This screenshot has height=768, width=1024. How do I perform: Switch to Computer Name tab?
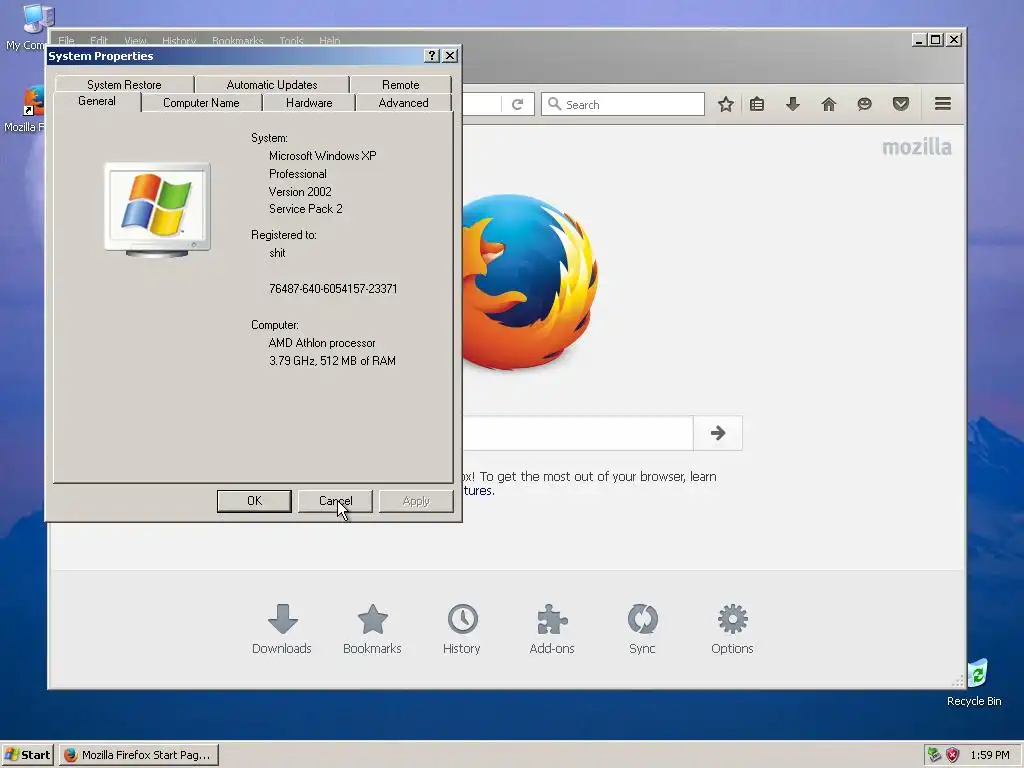201,103
